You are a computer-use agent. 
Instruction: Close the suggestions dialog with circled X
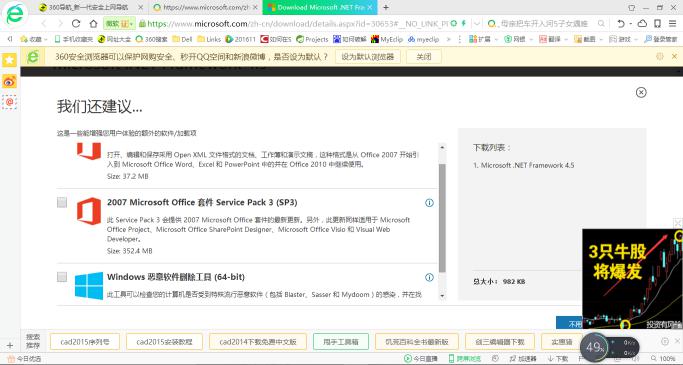641,92
